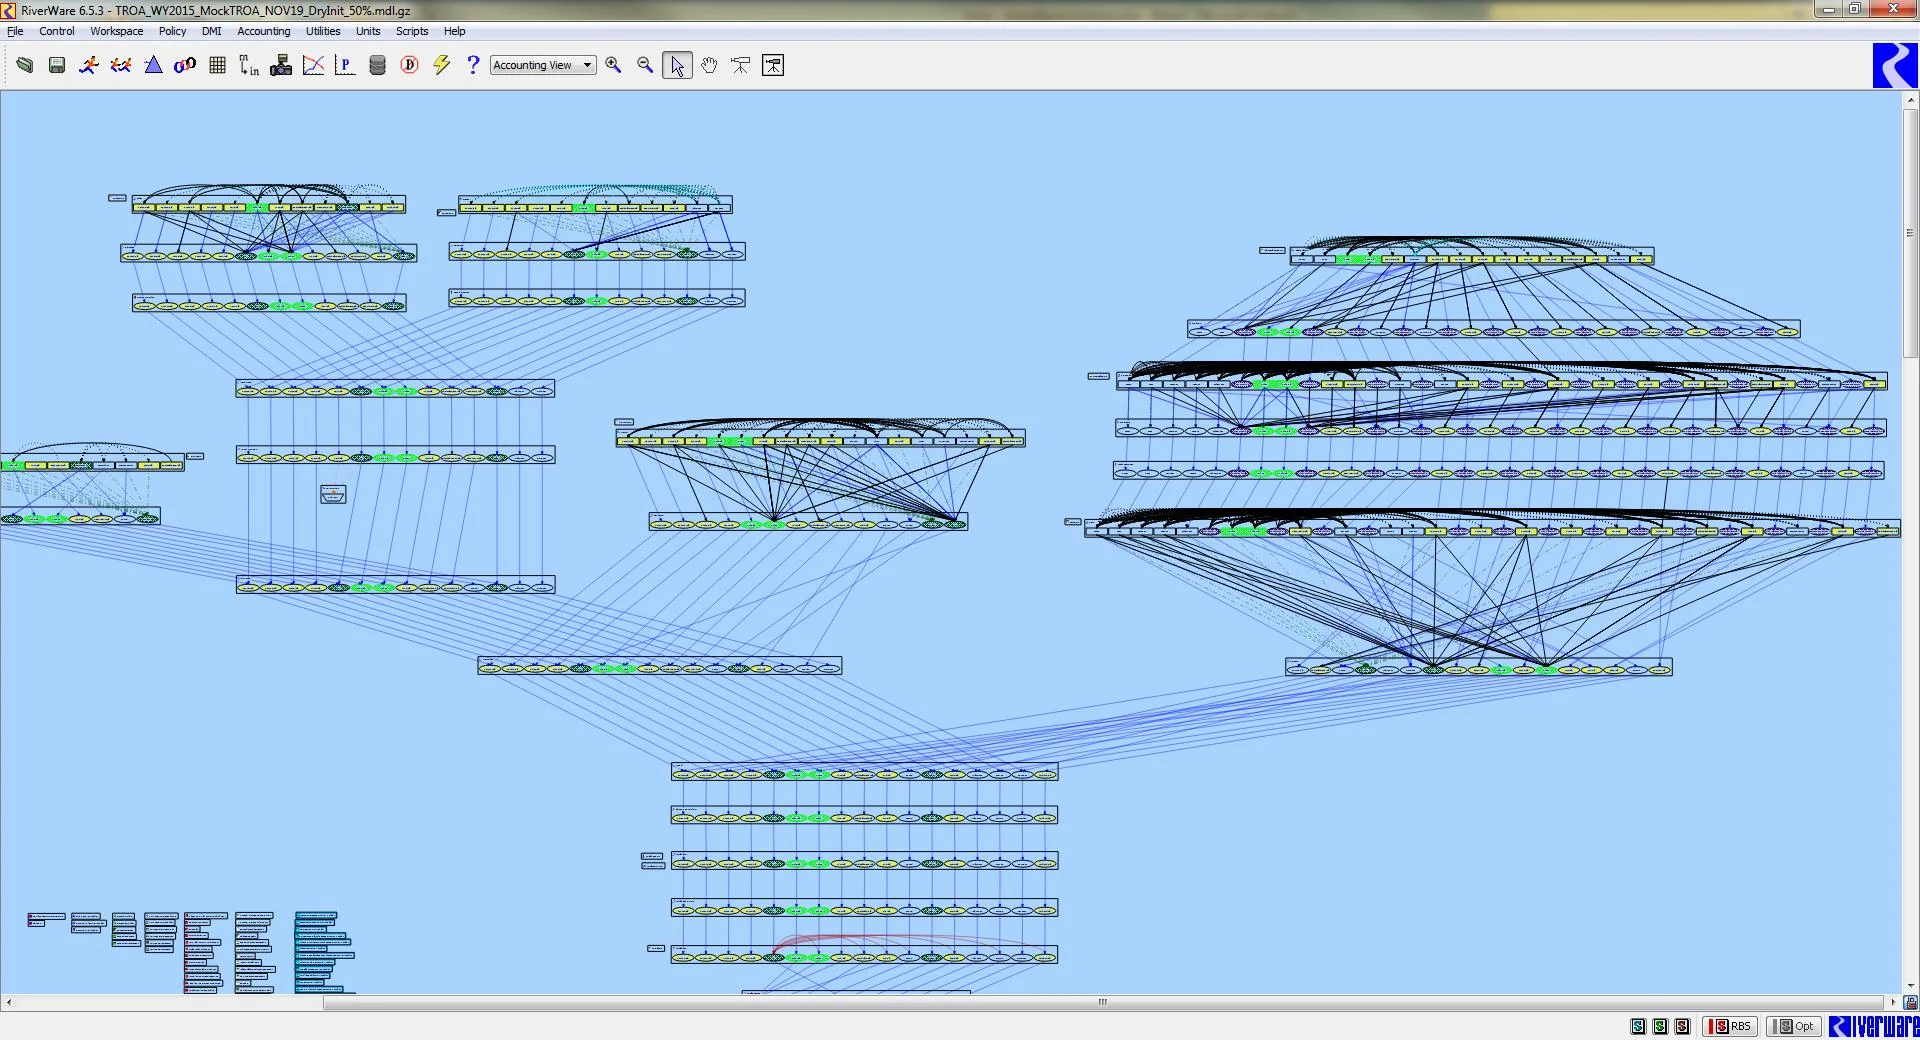1920x1040 pixels.
Task: Open the DMI database manager icon
Action: pyautogui.click(x=377, y=65)
